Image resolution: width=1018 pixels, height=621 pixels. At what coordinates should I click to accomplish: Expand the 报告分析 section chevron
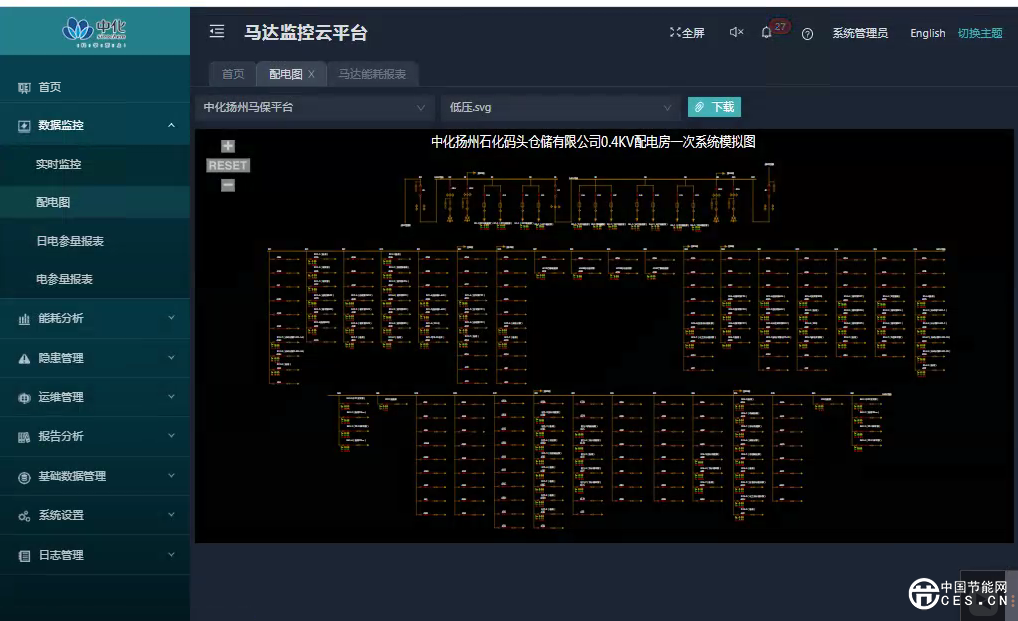(x=171, y=436)
